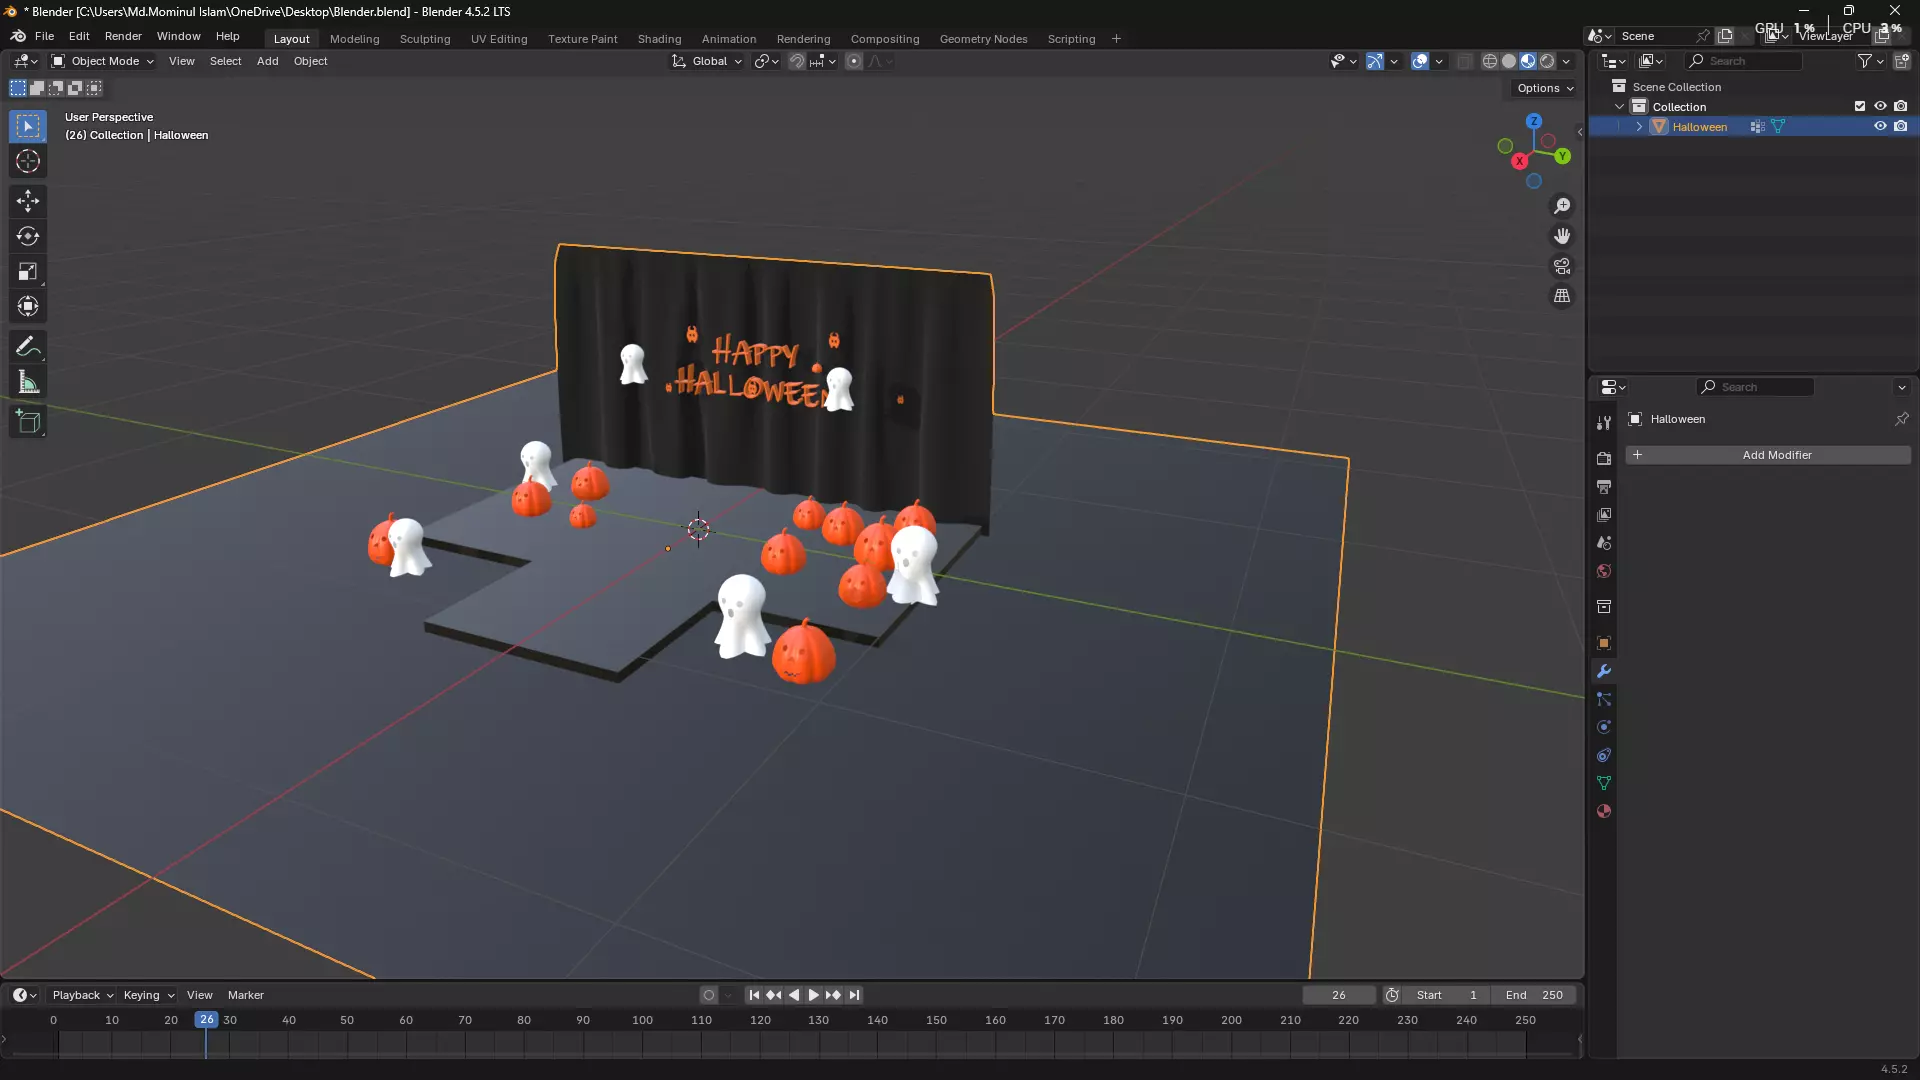This screenshot has width=1920, height=1080.
Task: Toggle show overlays button
Action: click(1420, 61)
